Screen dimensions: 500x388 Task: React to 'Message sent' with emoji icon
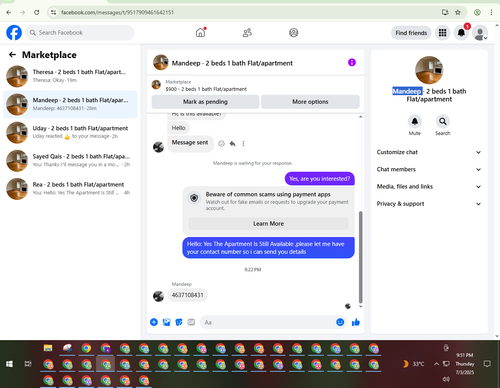[221, 144]
